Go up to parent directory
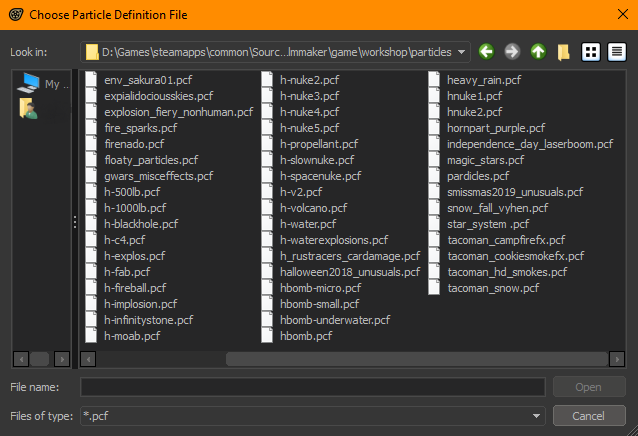Image resolution: width=638 pixels, height=436 pixels. click(x=538, y=52)
